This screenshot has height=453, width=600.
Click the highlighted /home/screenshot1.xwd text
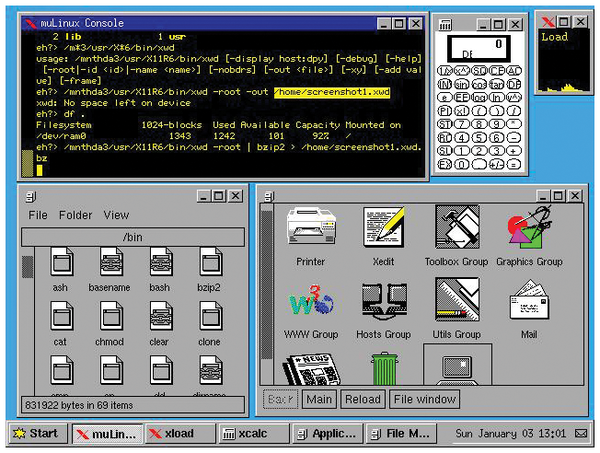click(332, 92)
